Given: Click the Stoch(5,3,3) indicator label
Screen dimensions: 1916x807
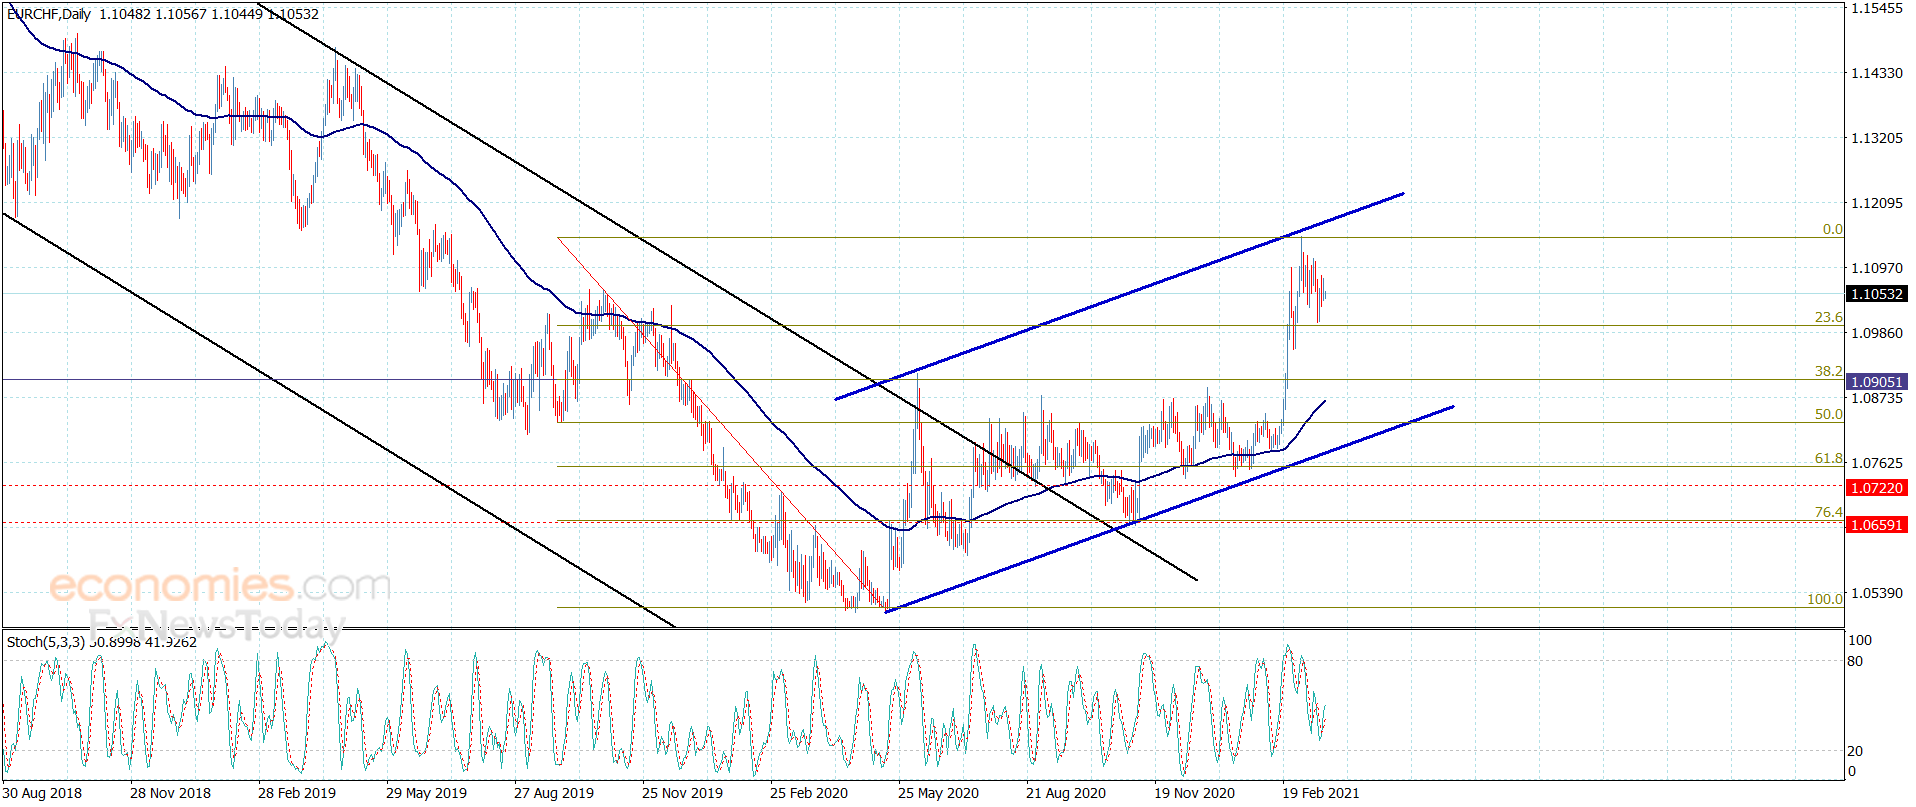Looking at the screenshot, I should (x=46, y=642).
